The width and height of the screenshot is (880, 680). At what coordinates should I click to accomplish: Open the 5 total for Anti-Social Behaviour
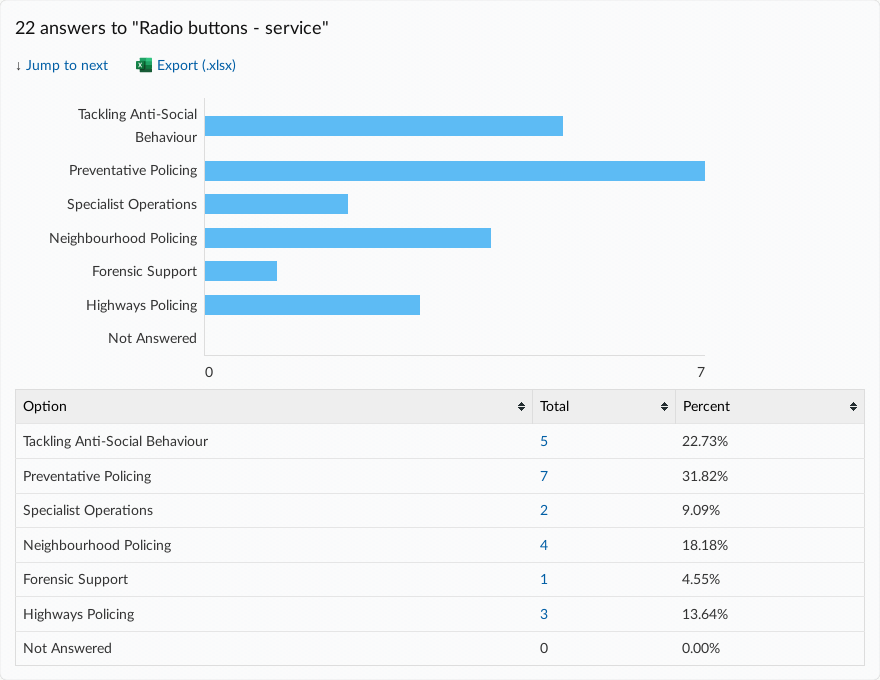544,441
